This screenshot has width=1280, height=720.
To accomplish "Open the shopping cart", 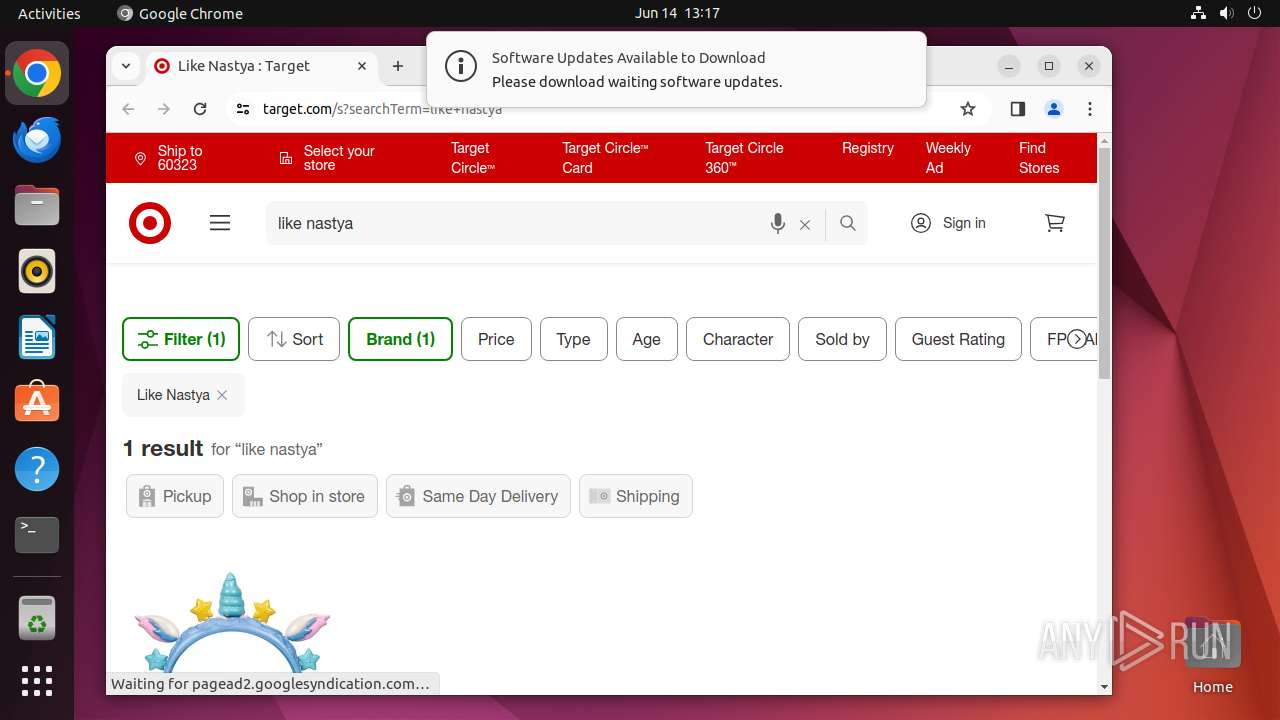I will point(1055,223).
